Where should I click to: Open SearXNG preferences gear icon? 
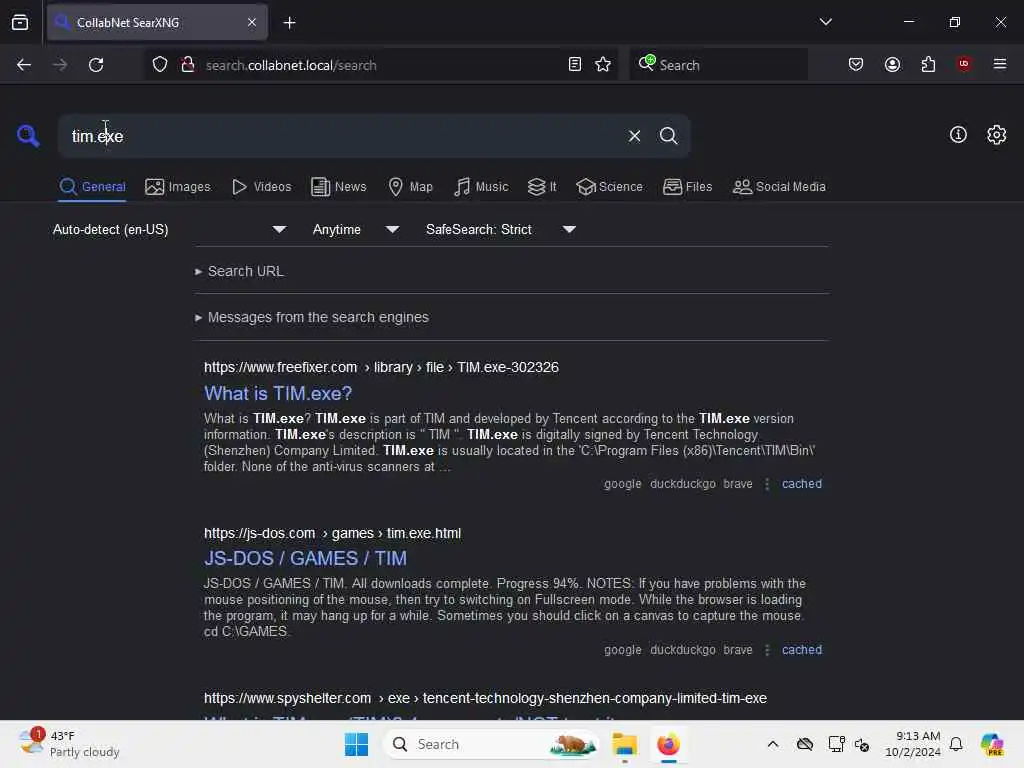click(996, 135)
